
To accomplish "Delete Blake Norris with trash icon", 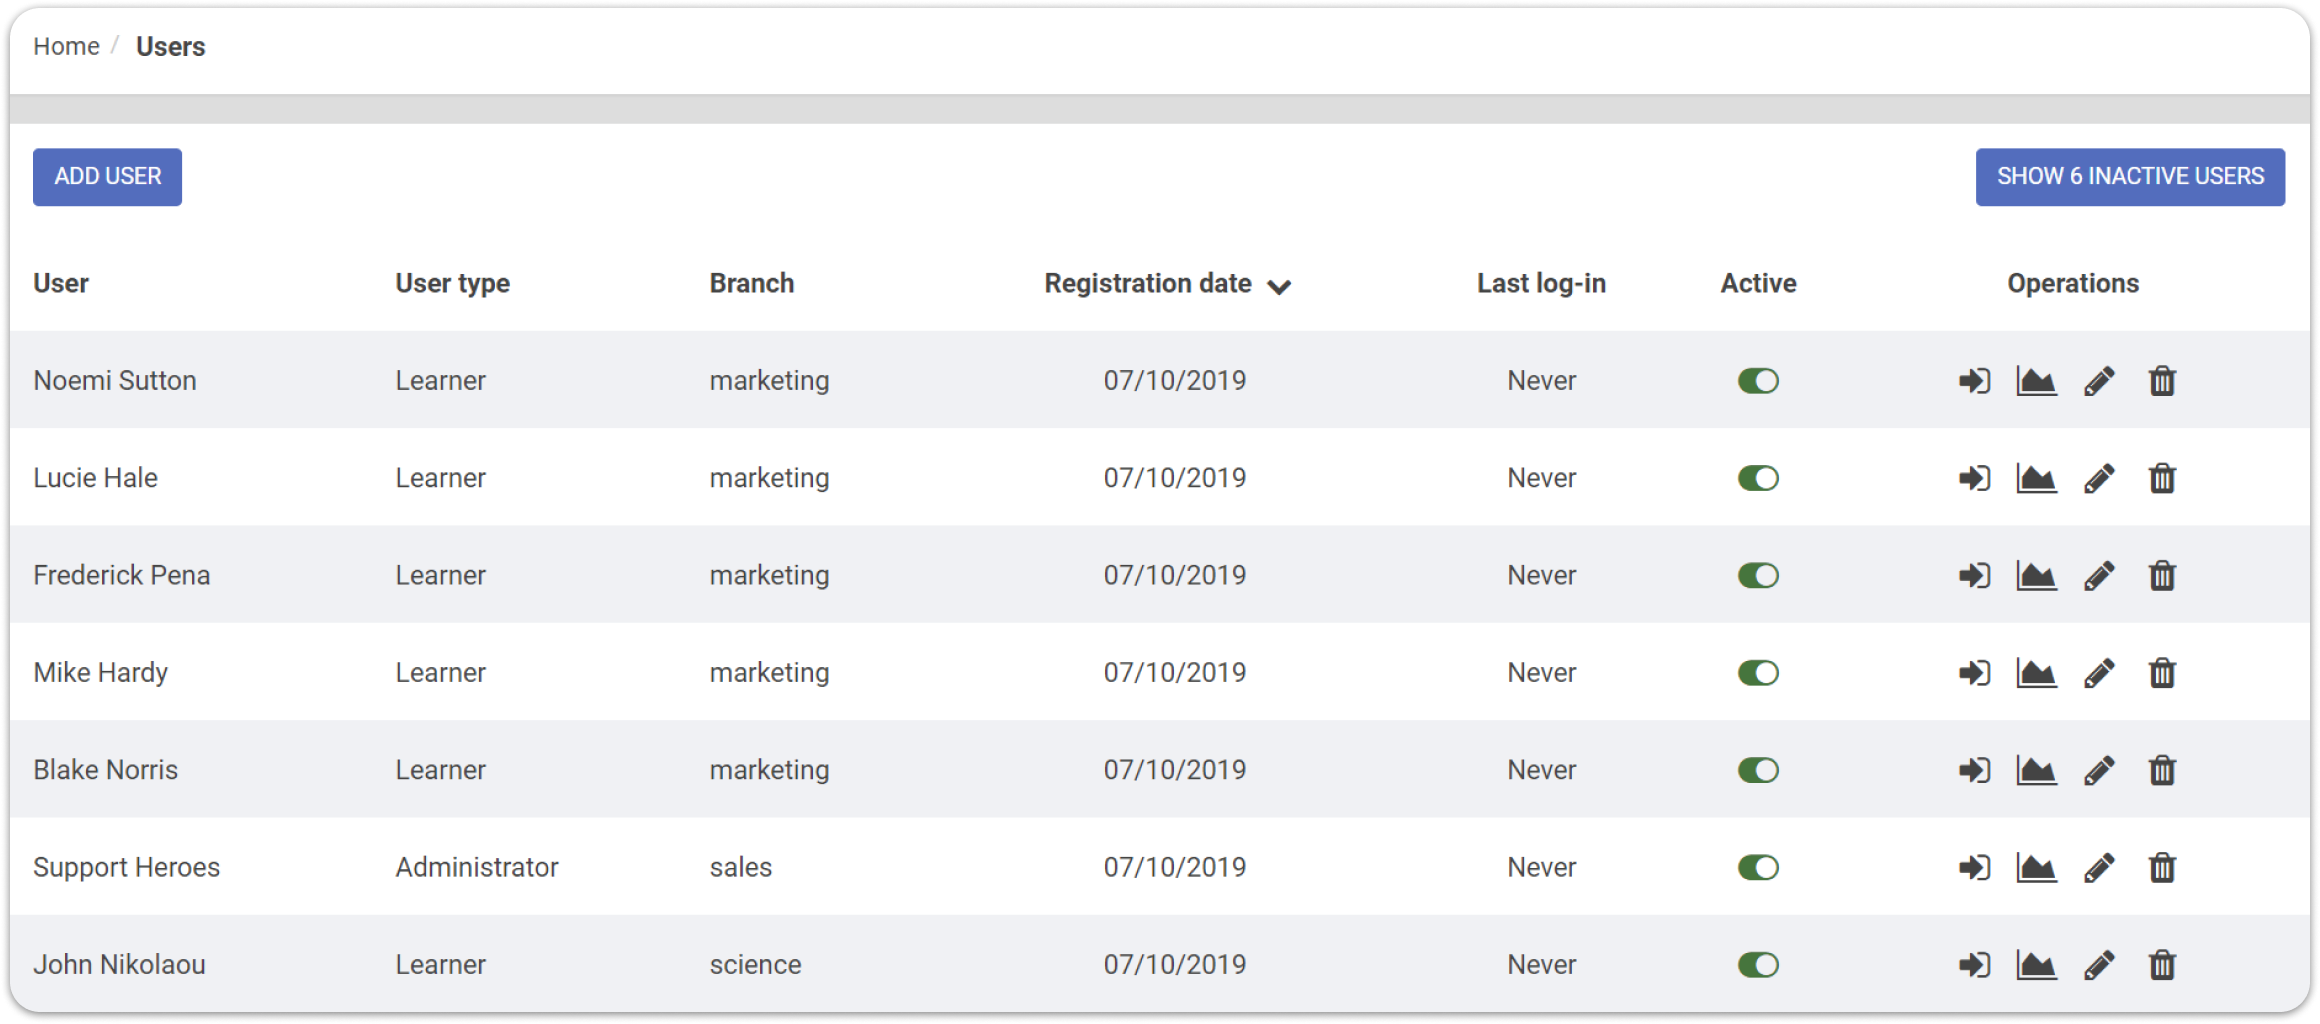I will tap(2162, 770).
